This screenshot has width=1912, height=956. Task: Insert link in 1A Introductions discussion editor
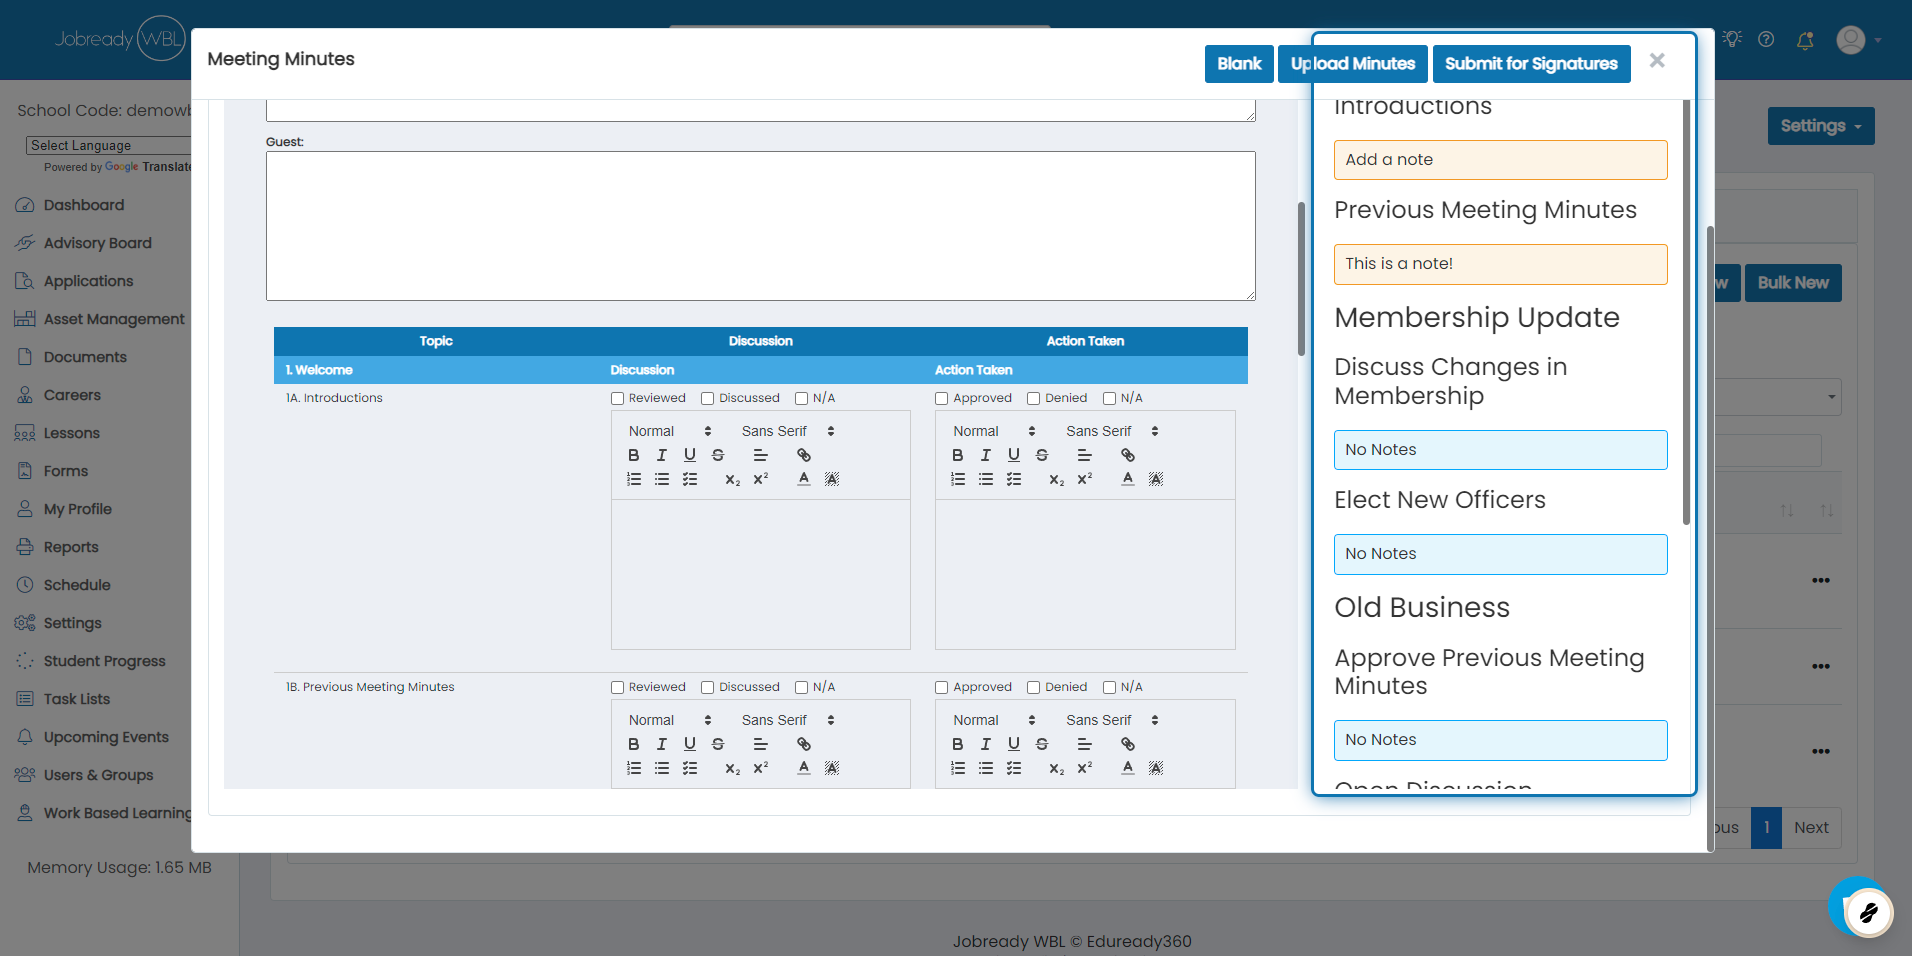(803, 455)
